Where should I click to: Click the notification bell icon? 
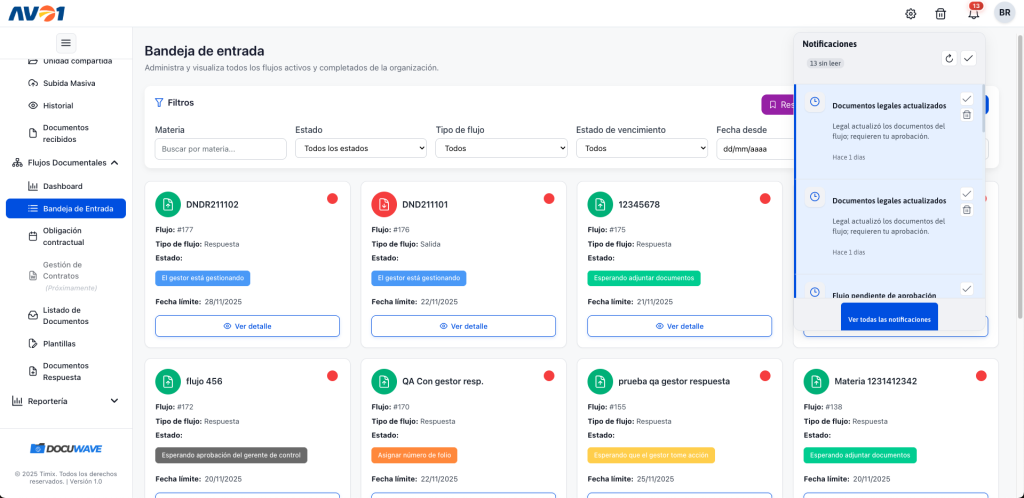tap(973, 13)
